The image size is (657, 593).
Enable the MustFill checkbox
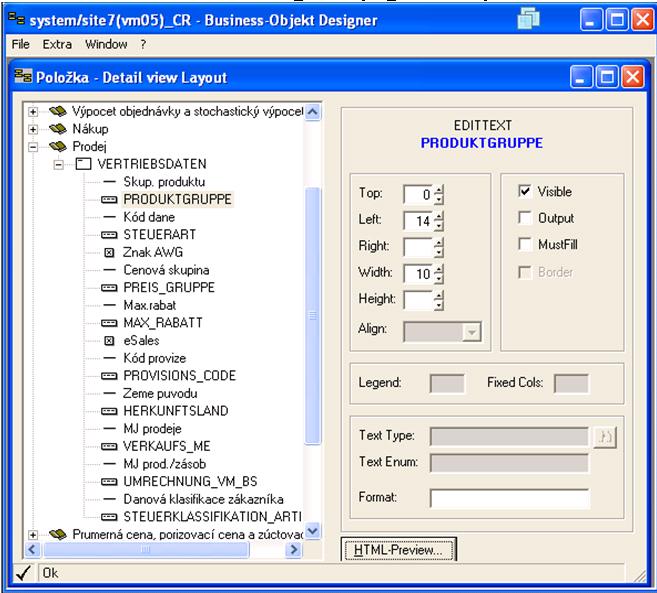pos(525,244)
